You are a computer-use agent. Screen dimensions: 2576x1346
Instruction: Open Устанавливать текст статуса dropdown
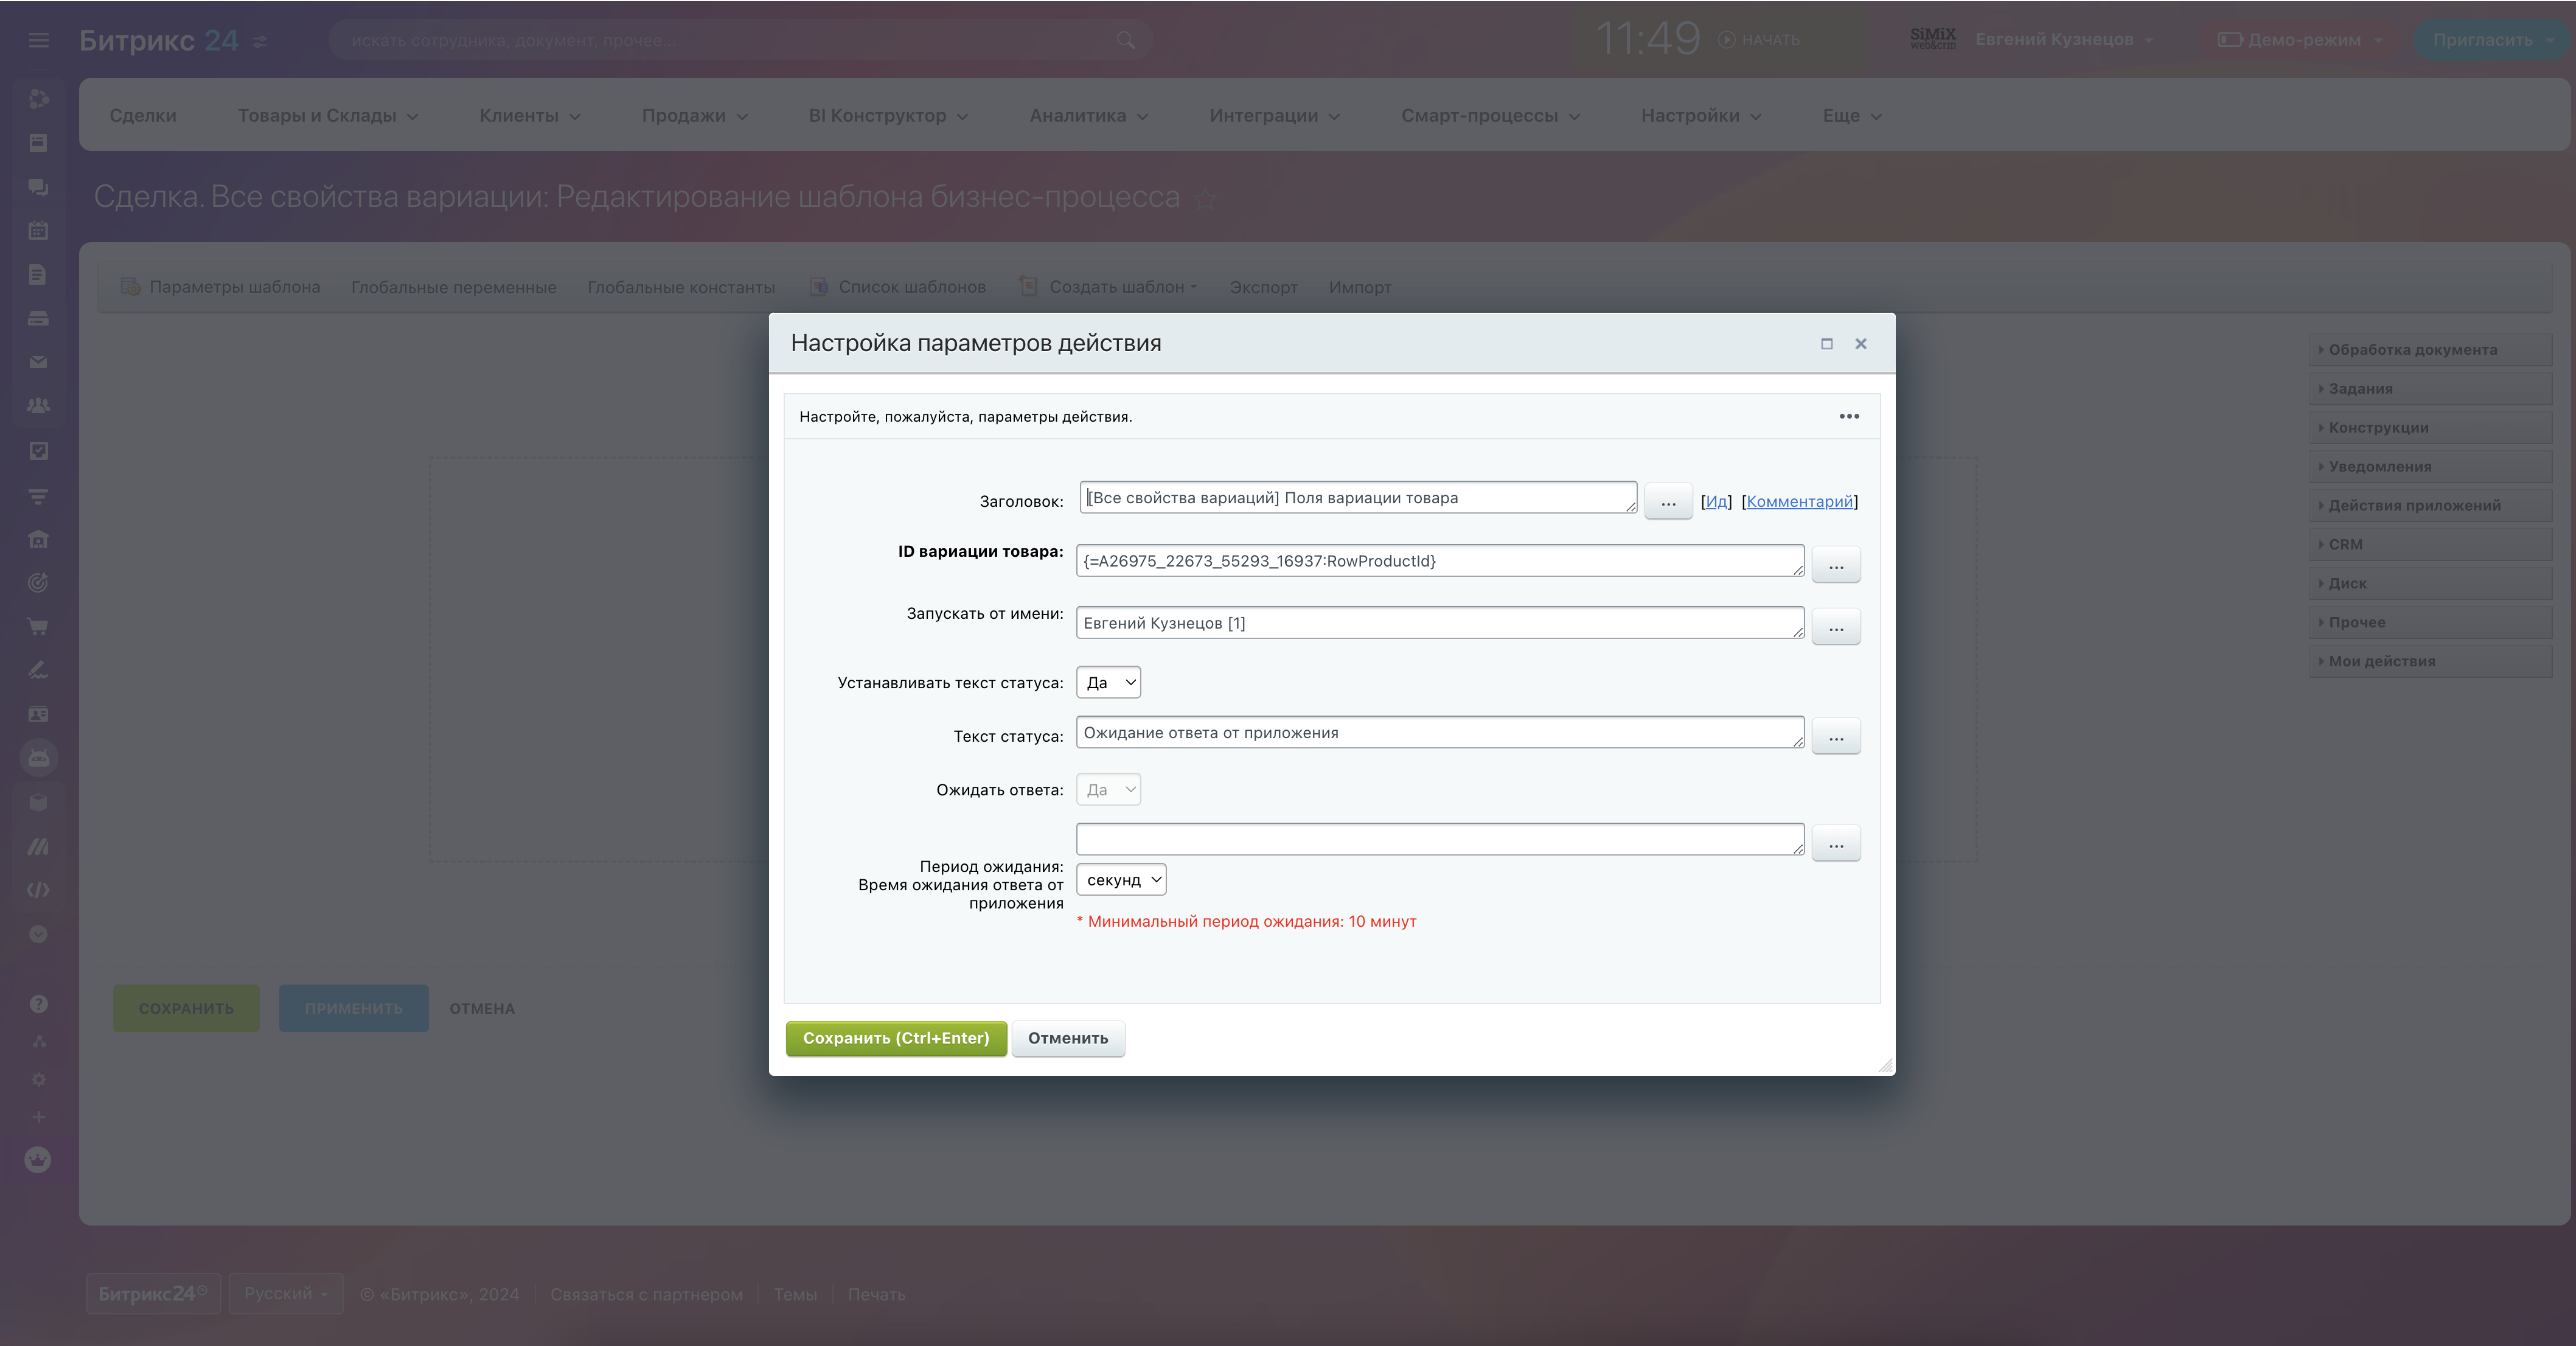tap(1108, 683)
